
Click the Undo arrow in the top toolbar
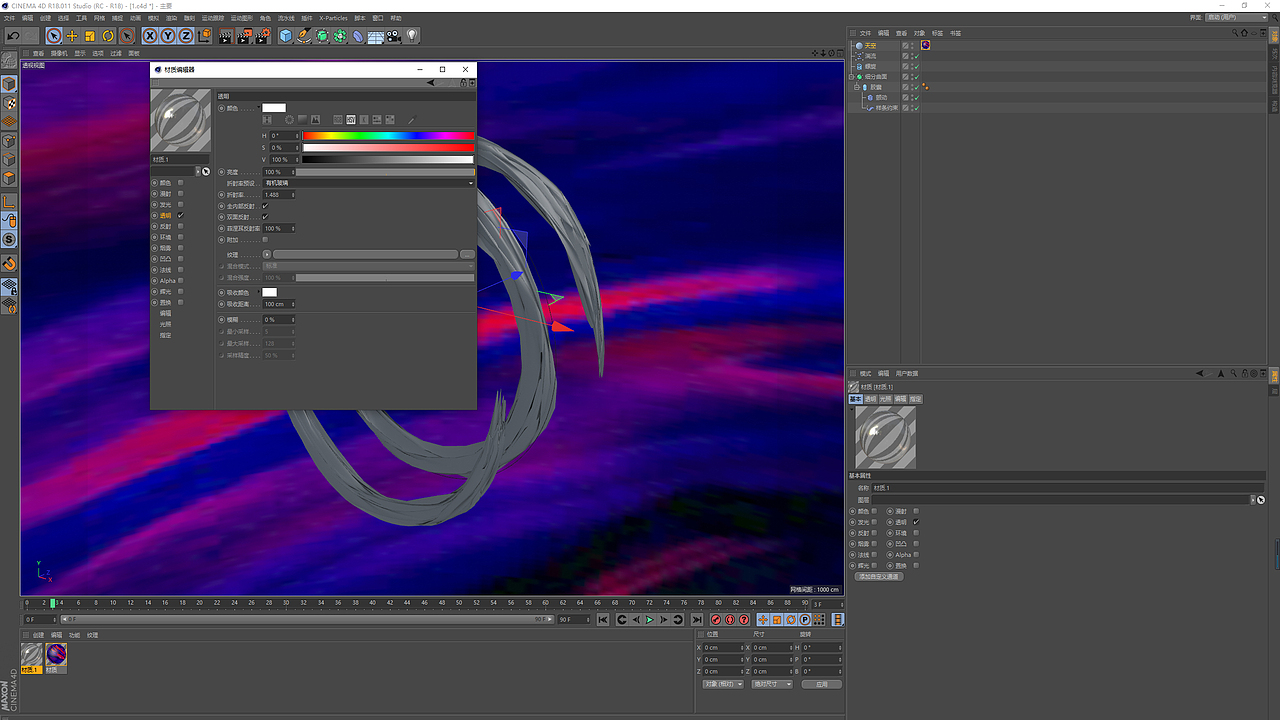13,36
